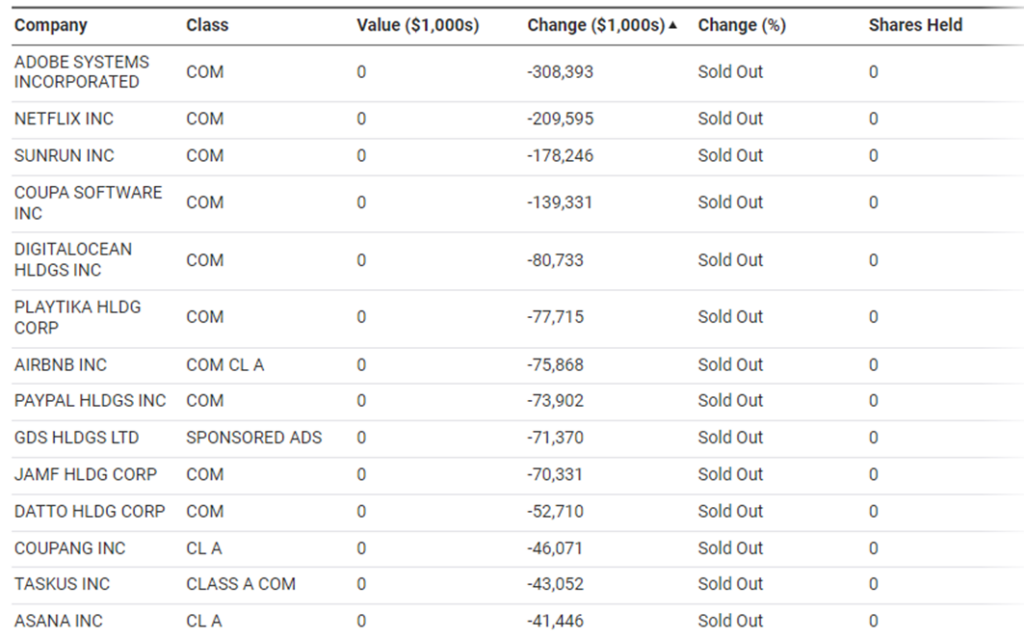
Task: Click the ascending sort arrow beside Change ($1,000s)
Action: [673, 25]
